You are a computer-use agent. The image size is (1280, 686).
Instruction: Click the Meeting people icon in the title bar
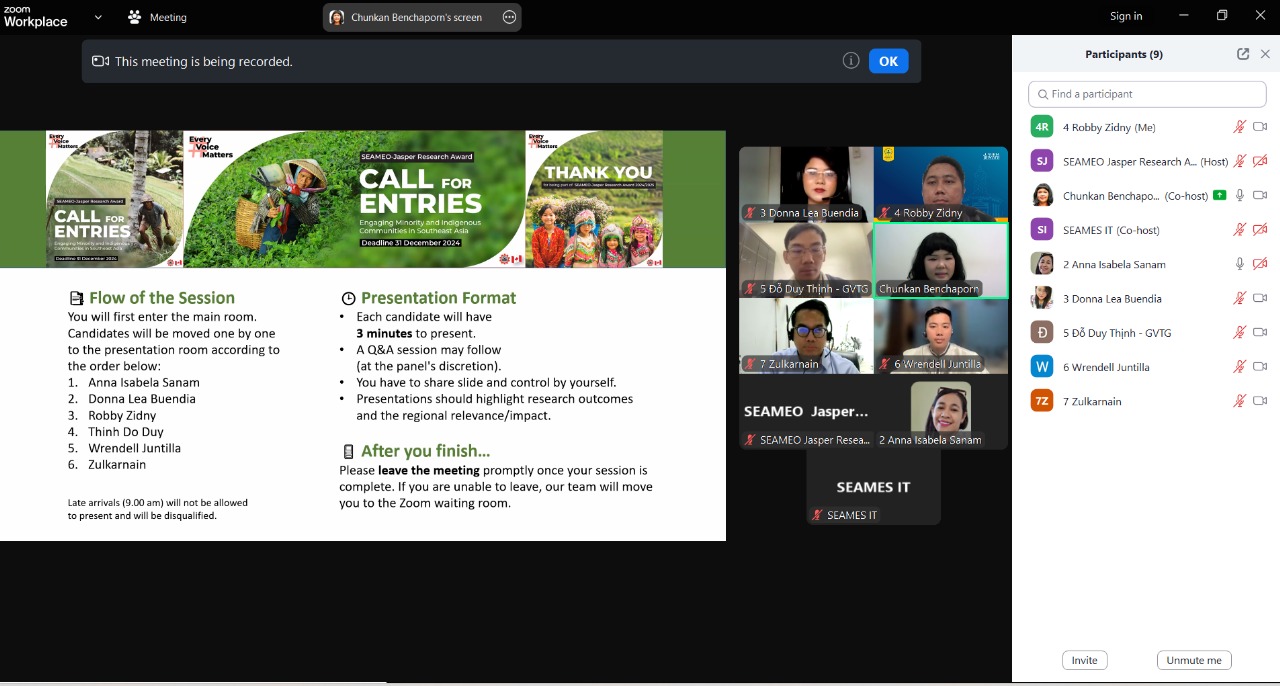135,17
